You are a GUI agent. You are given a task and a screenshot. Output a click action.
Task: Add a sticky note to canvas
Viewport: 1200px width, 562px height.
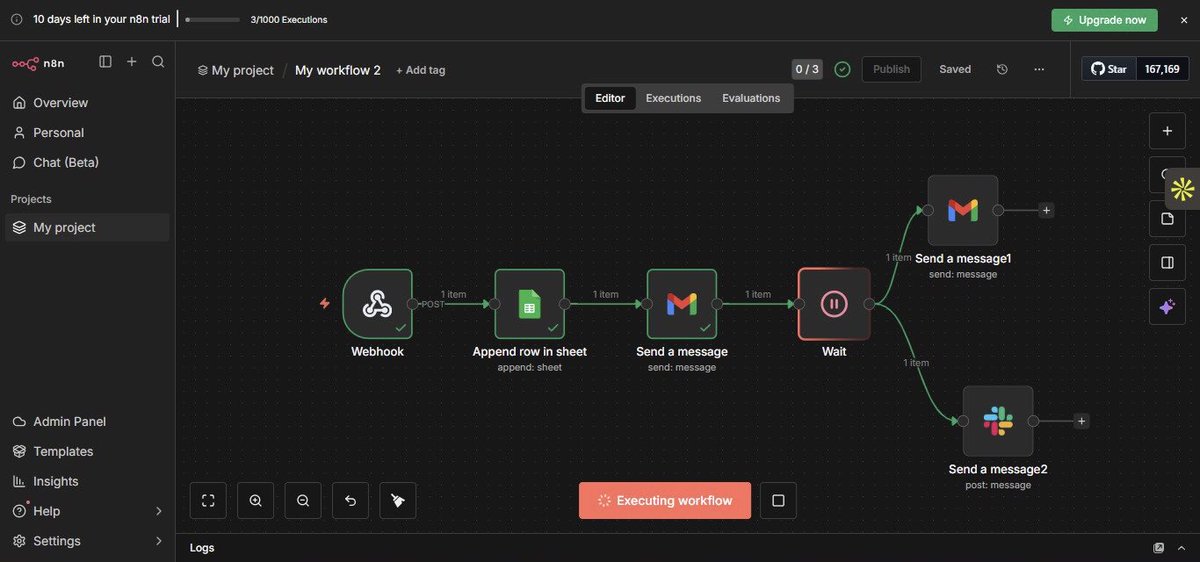point(1167,219)
